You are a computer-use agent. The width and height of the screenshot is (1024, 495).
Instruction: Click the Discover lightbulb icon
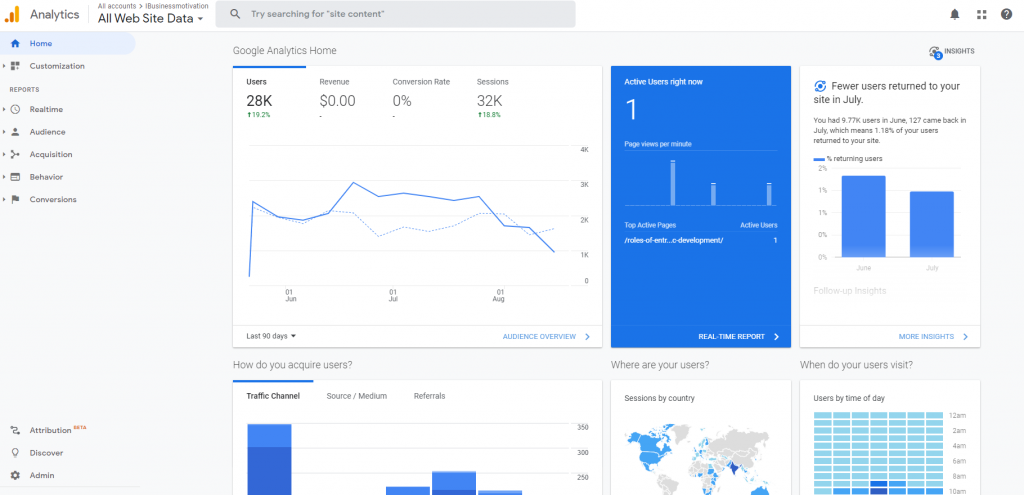coord(16,453)
